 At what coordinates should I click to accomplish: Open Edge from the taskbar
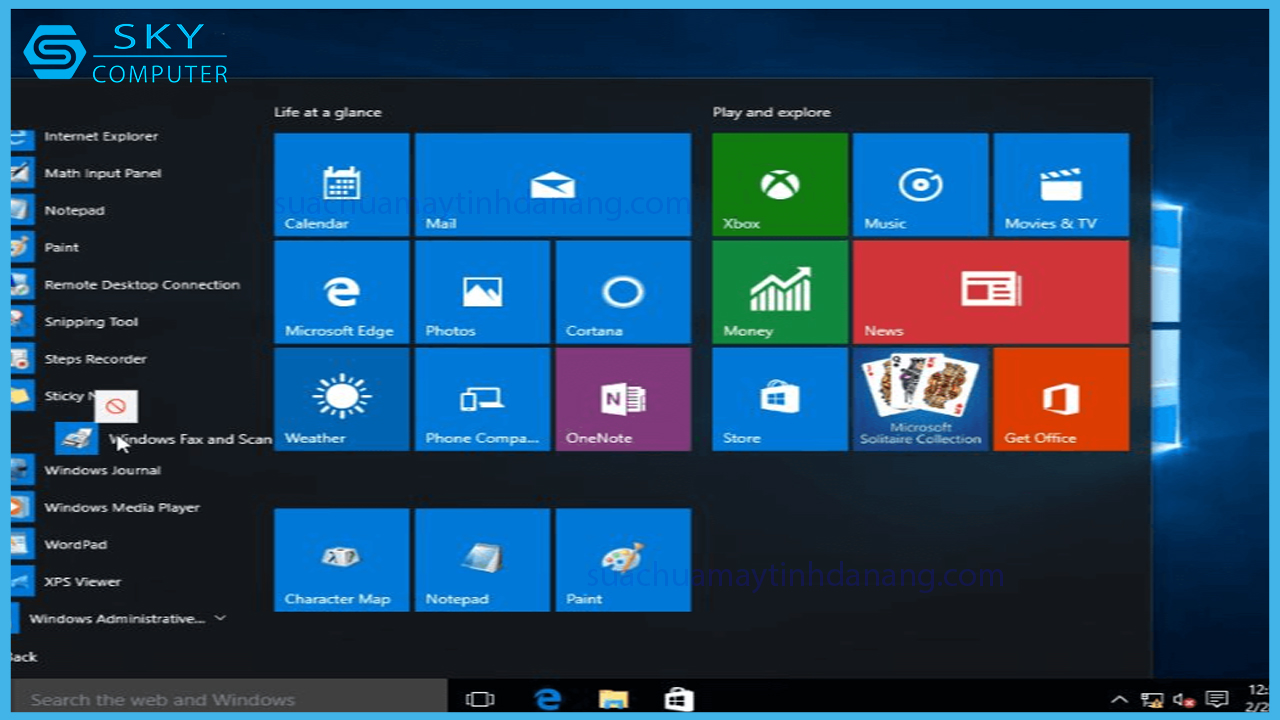pyautogui.click(x=547, y=699)
